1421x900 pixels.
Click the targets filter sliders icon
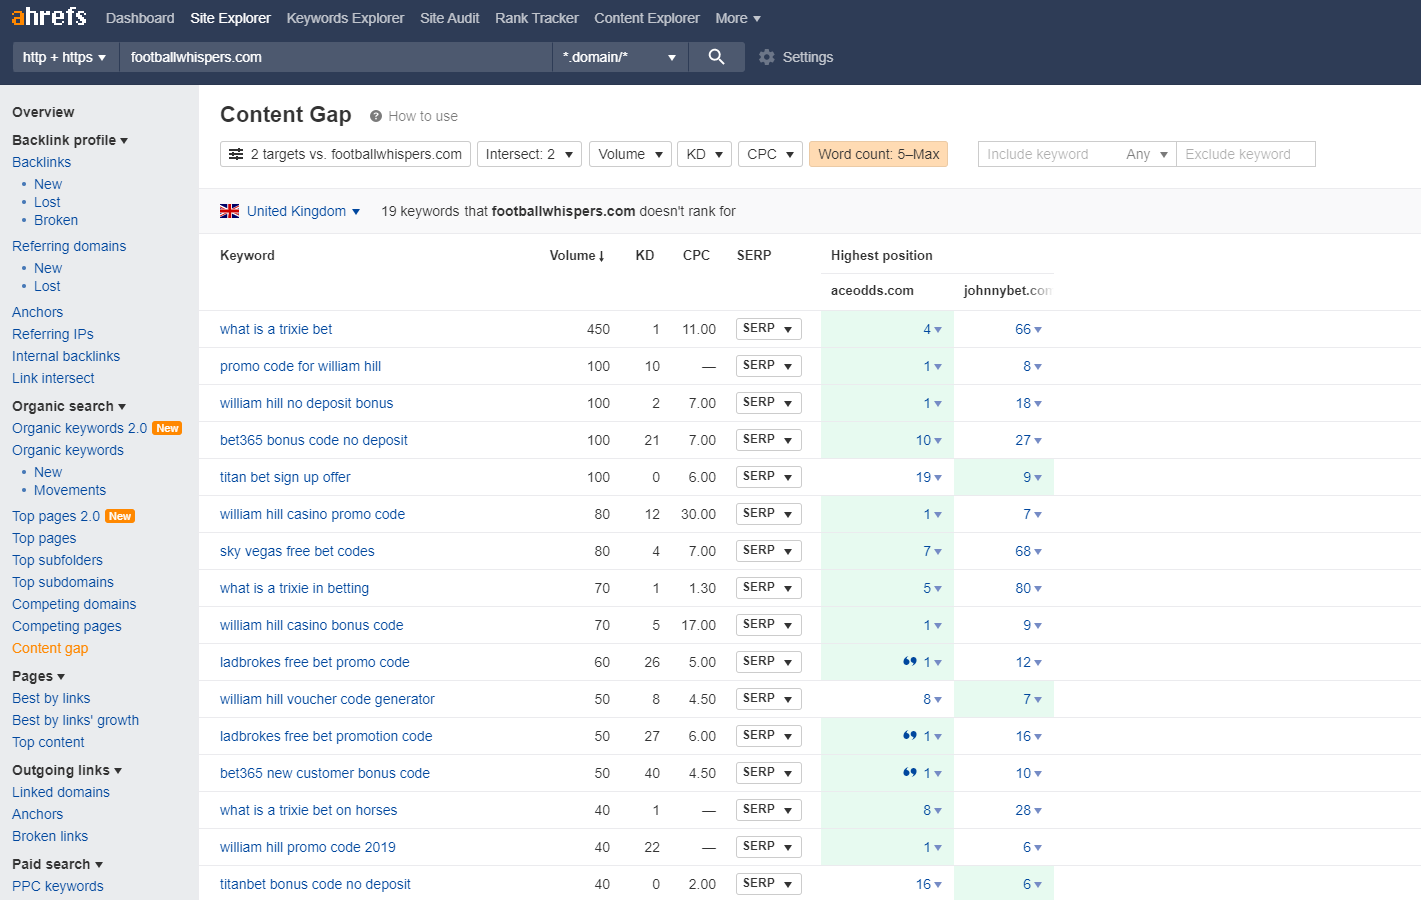236,154
